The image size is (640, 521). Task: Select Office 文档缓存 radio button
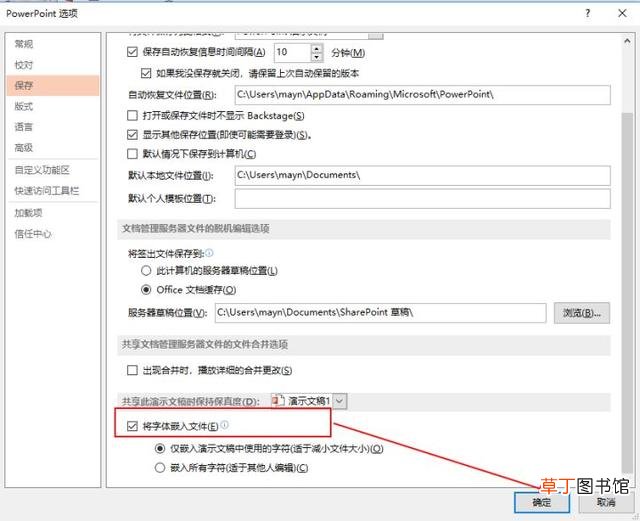coord(146,290)
